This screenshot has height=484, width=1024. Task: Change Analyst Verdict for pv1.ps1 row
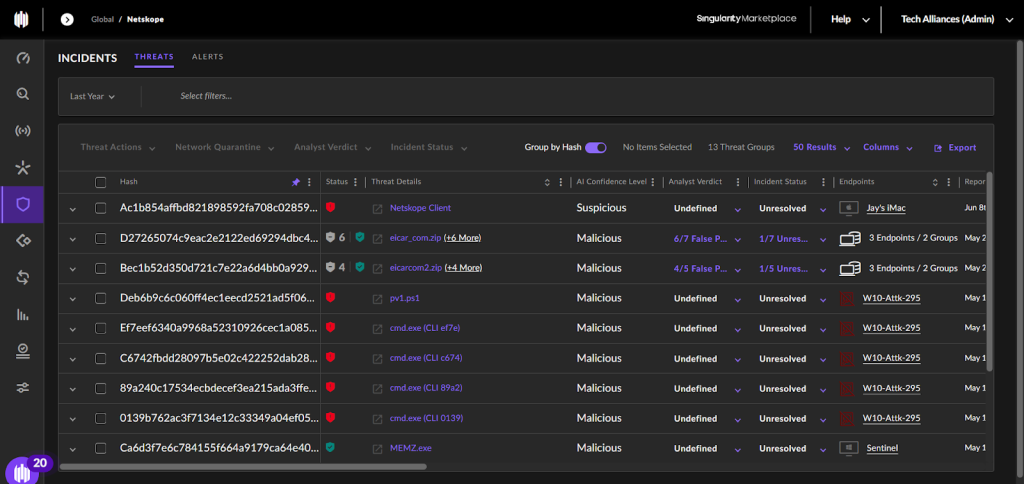(x=708, y=298)
